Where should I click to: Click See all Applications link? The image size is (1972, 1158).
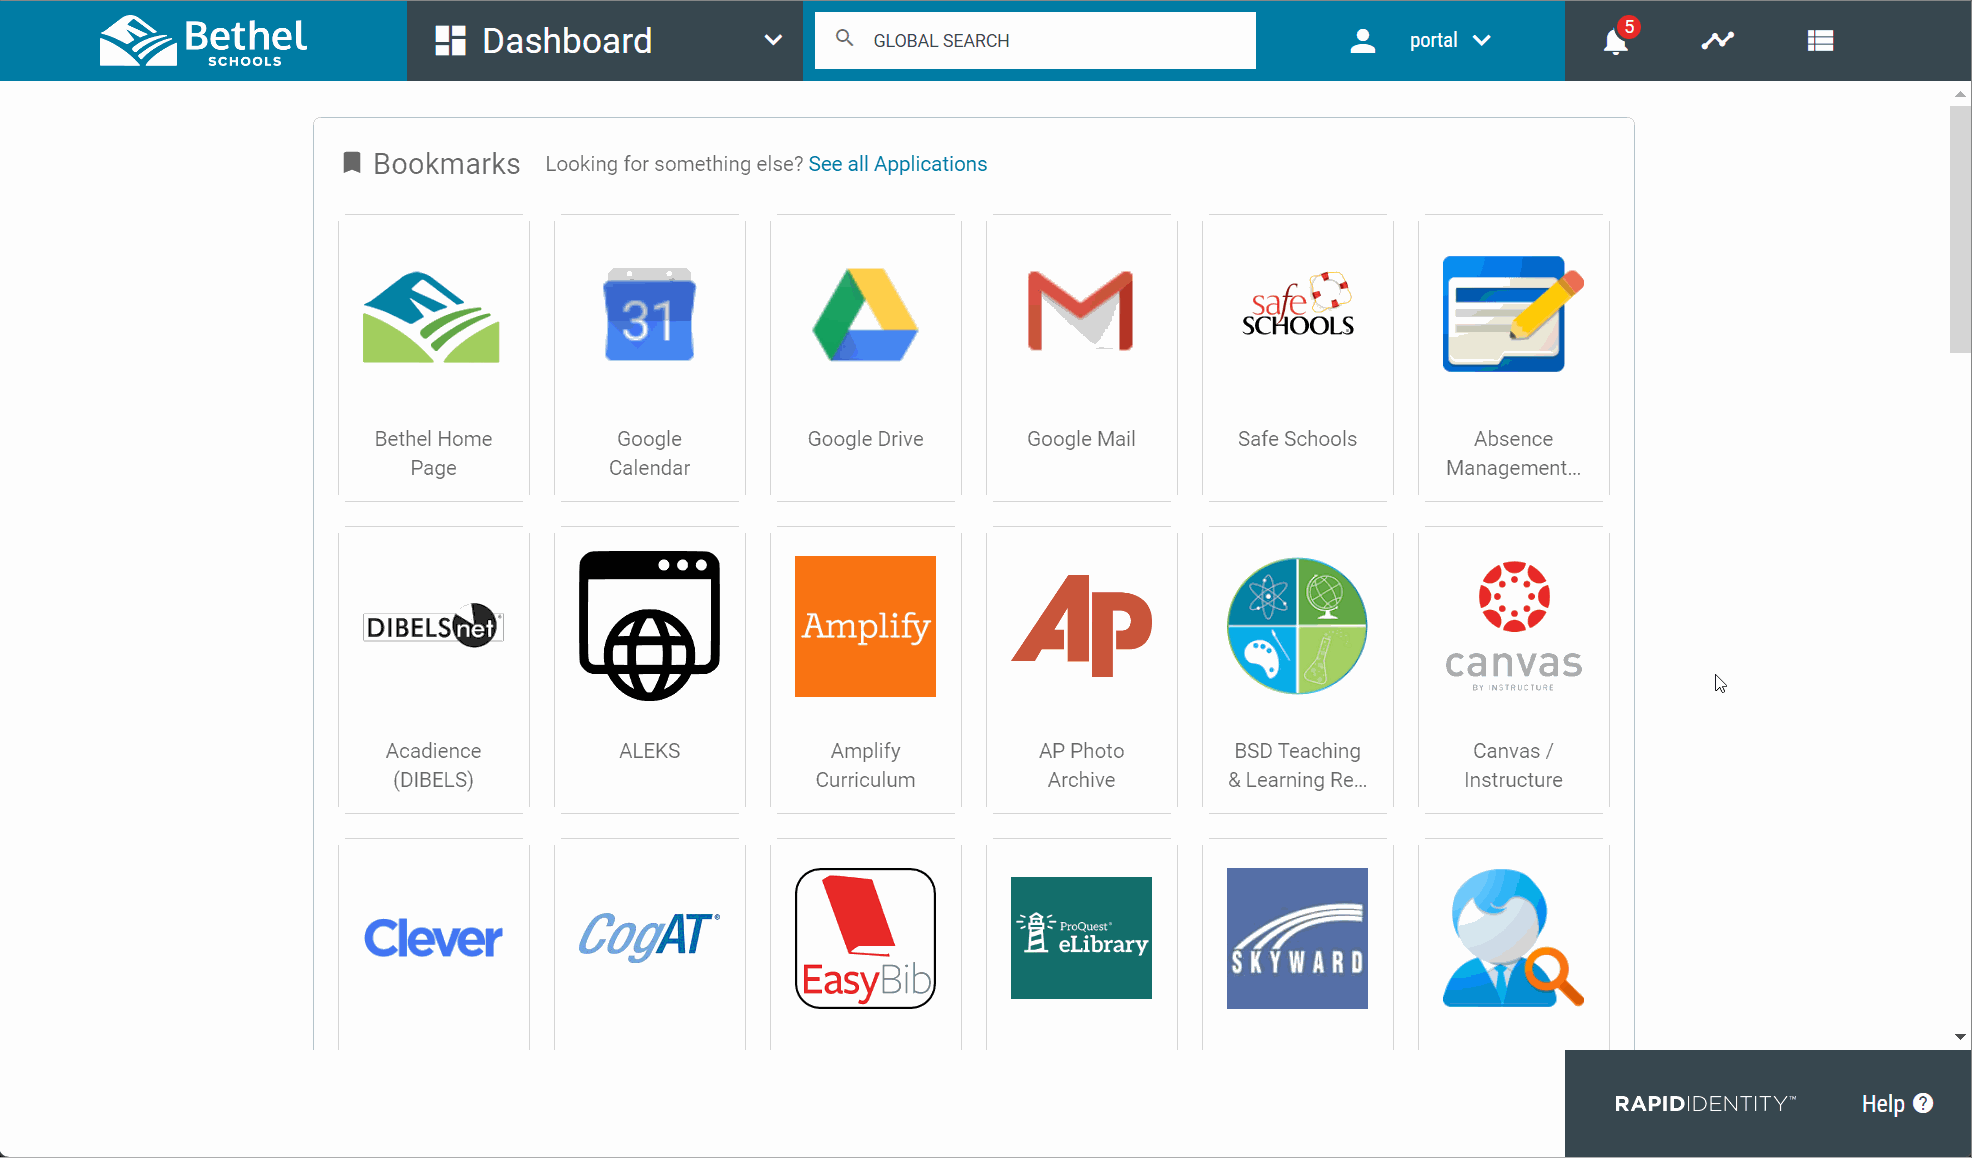point(897,164)
